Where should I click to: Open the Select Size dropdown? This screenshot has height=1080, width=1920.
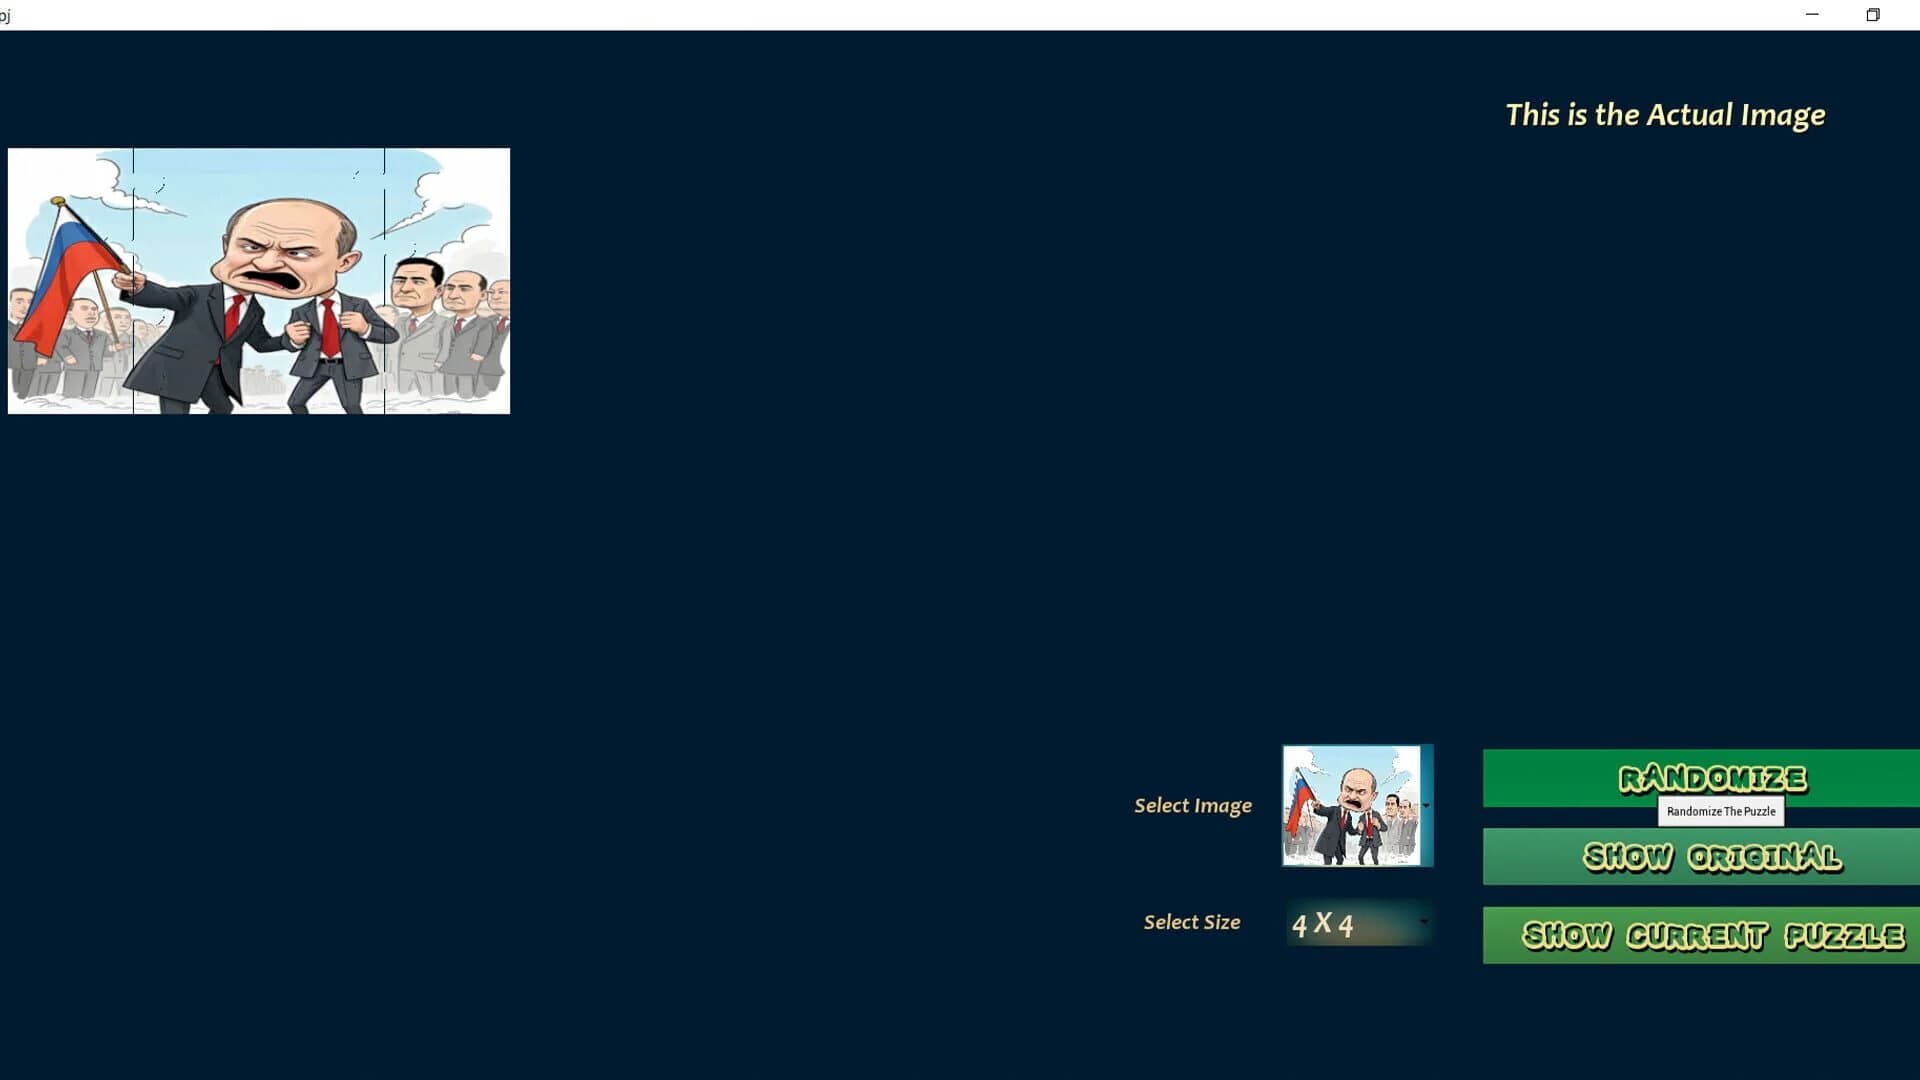1356,922
